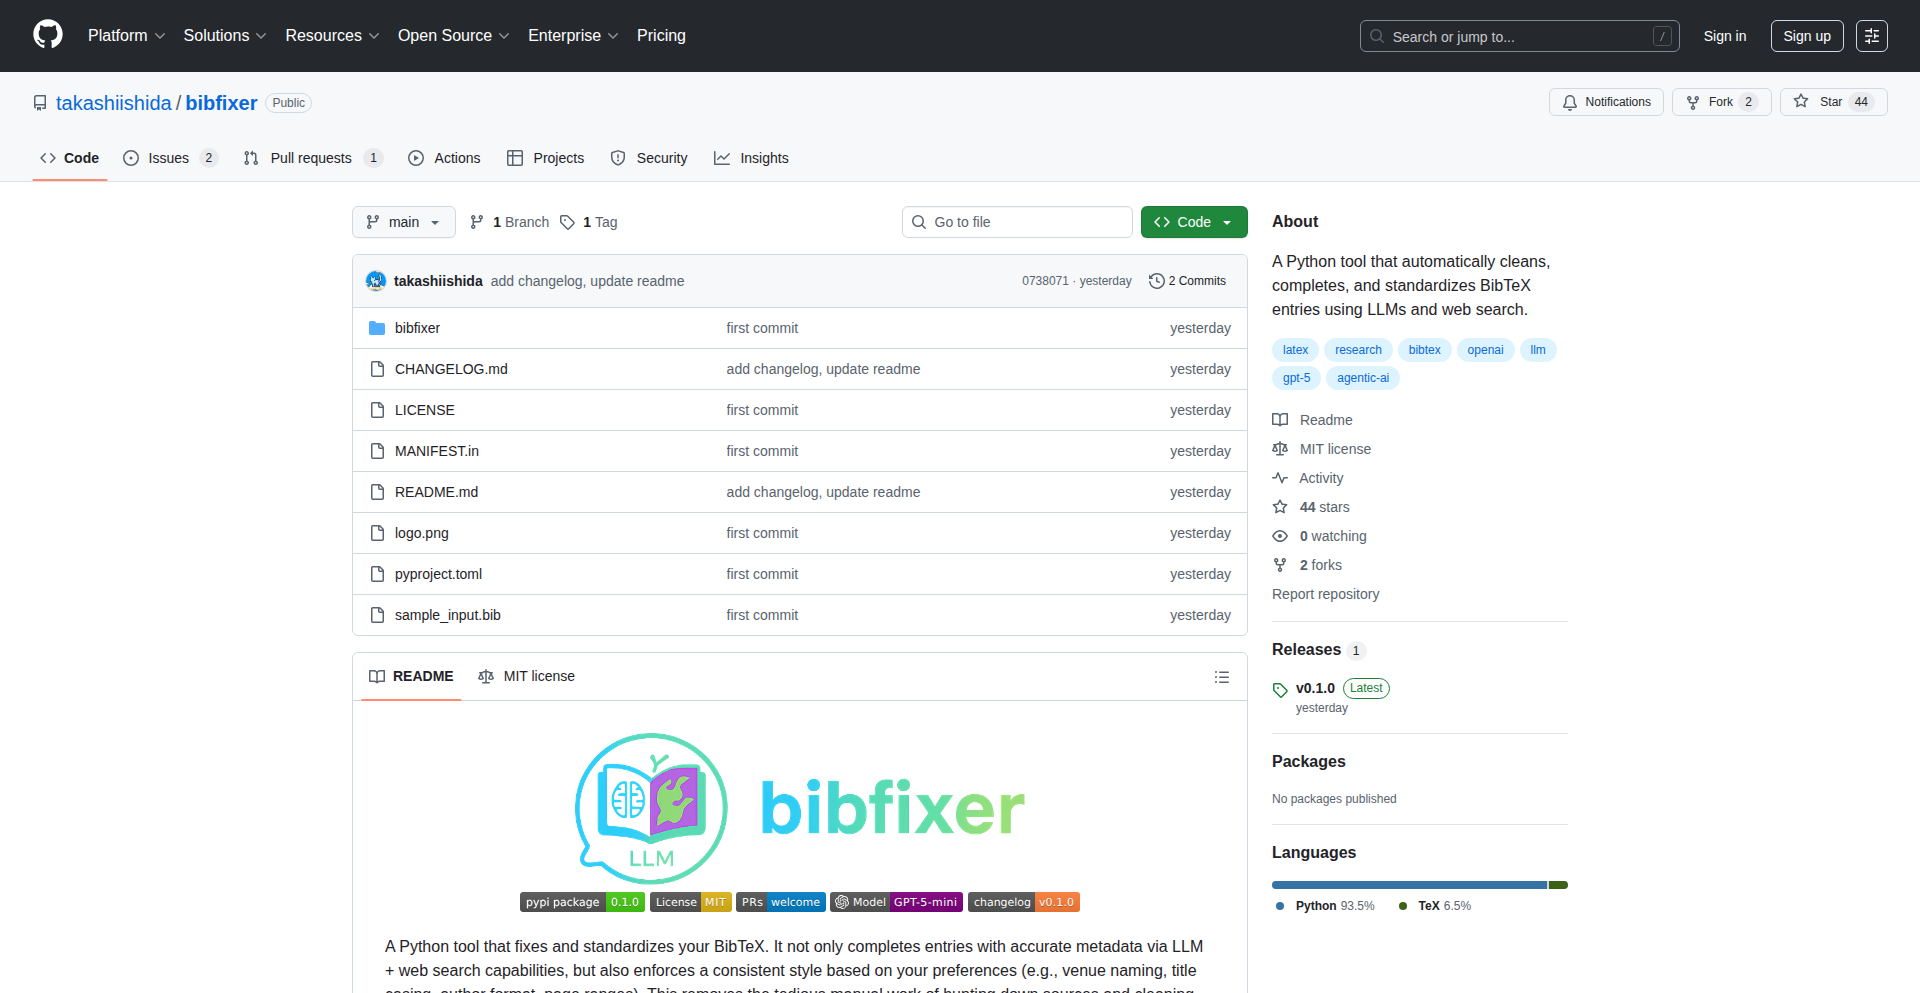This screenshot has width=1920, height=993.
Task: Open the Insights tab
Action: tap(752, 158)
